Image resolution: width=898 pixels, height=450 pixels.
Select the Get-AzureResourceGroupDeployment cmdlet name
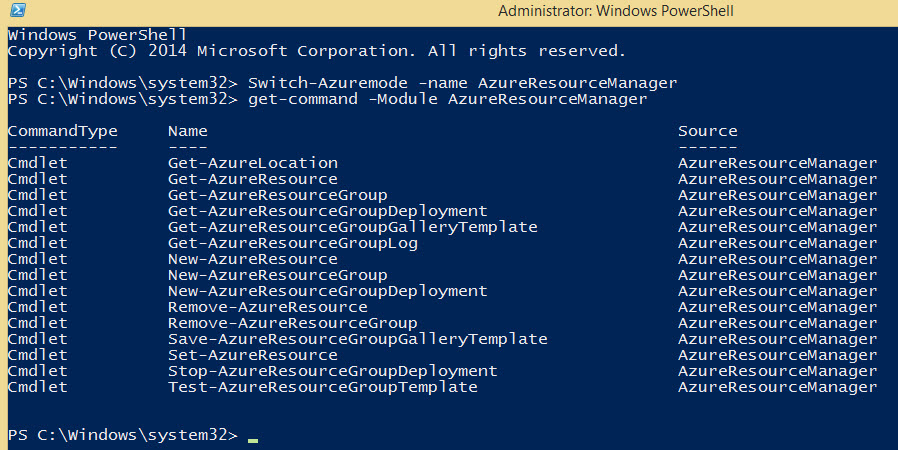click(328, 211)
